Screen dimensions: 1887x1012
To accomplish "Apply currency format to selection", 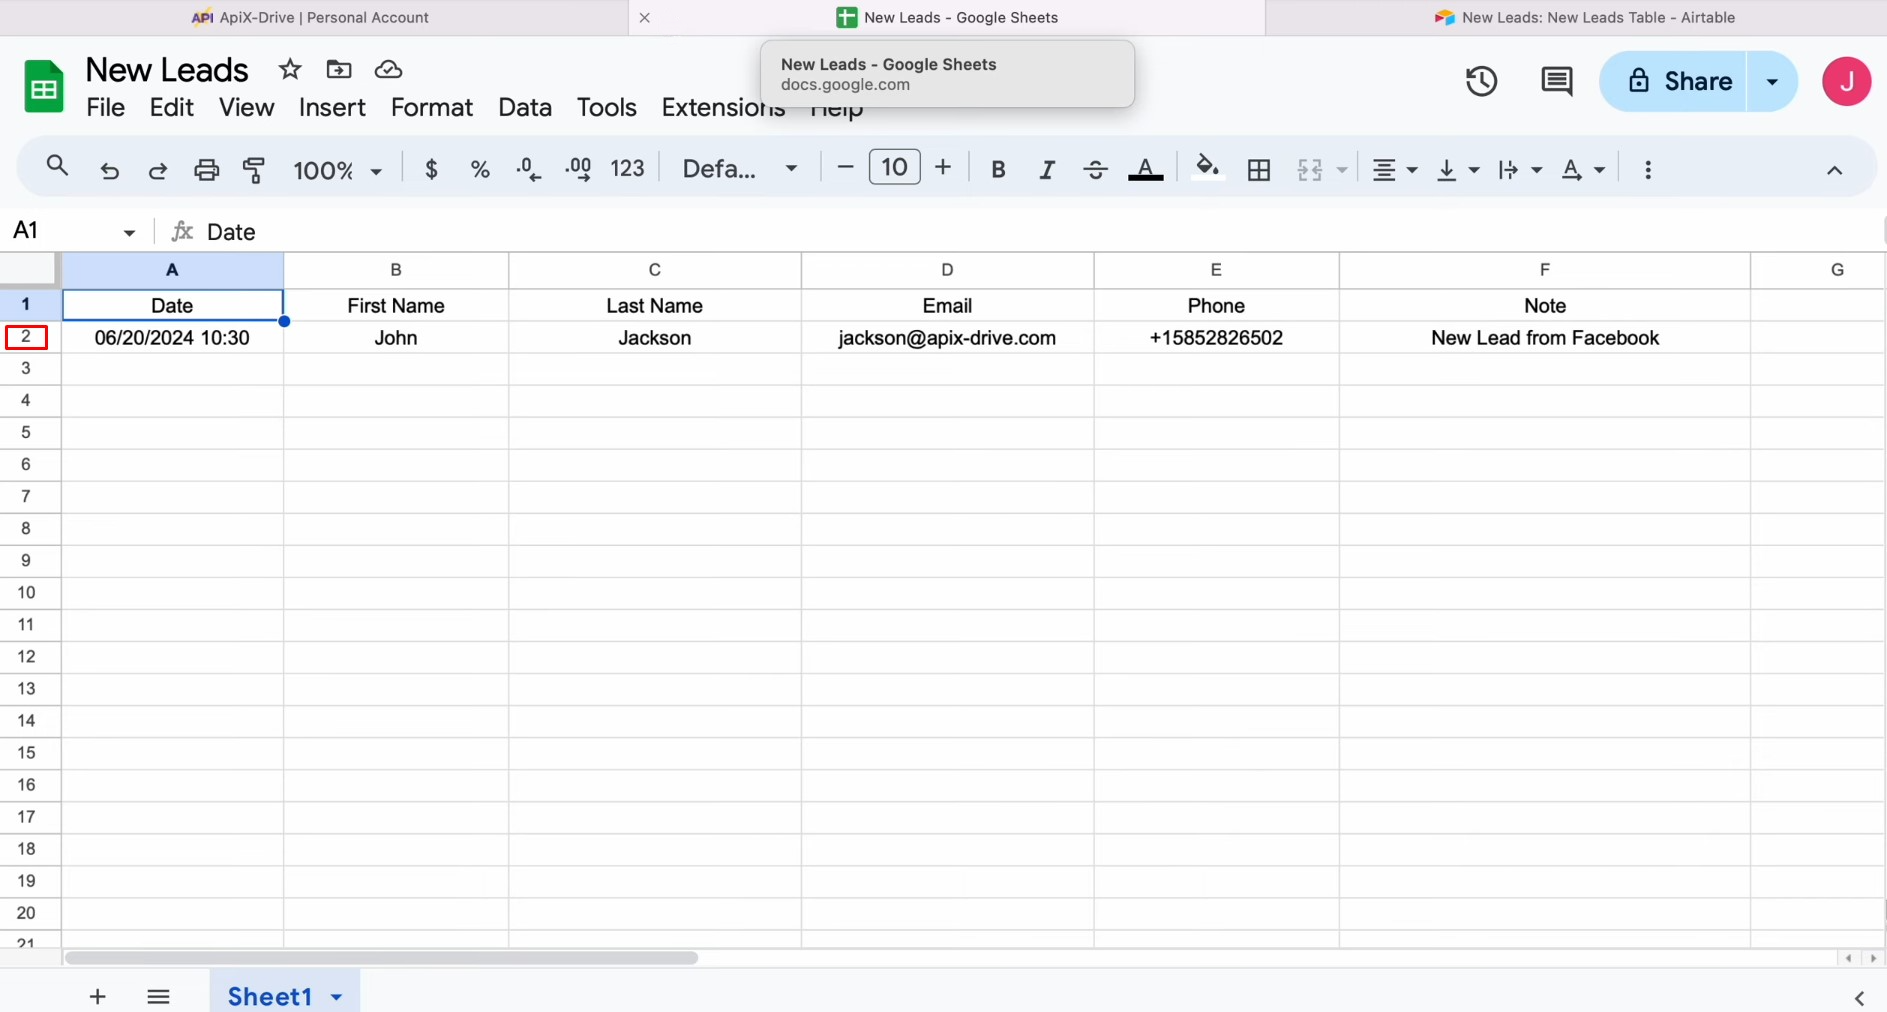I will tap(430, 169).
